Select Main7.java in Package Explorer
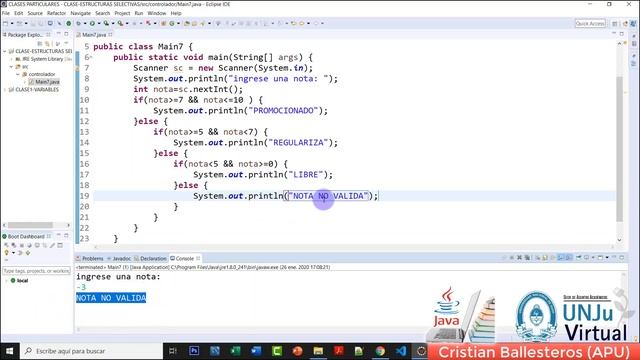 pyautogui.click(x=44, y=82)
